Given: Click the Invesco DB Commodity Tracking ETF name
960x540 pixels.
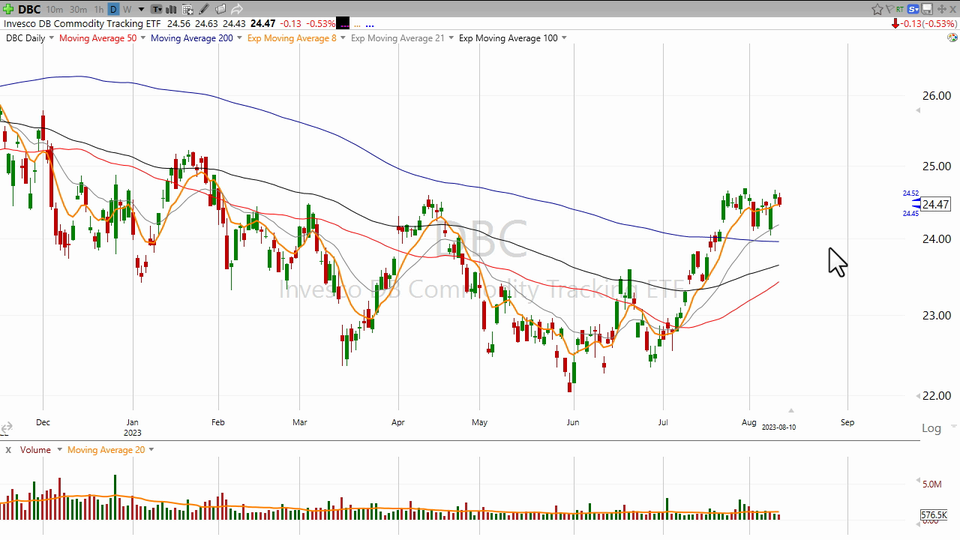Looking at the screenshot, I should coord(83,24).
